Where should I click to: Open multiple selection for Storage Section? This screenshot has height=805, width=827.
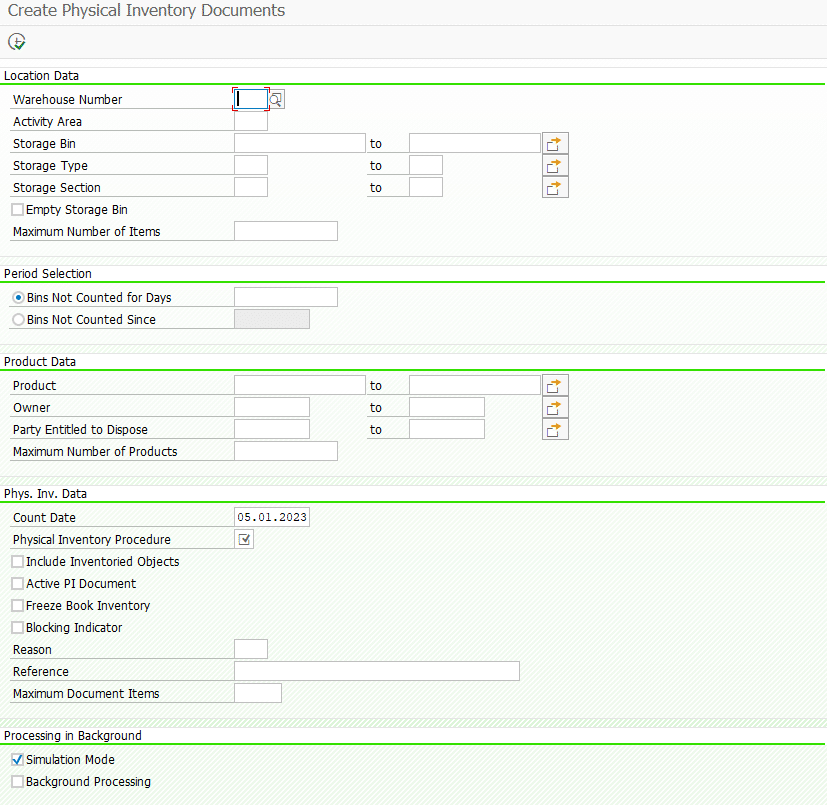pyautogui.click(x=555, y=187)
